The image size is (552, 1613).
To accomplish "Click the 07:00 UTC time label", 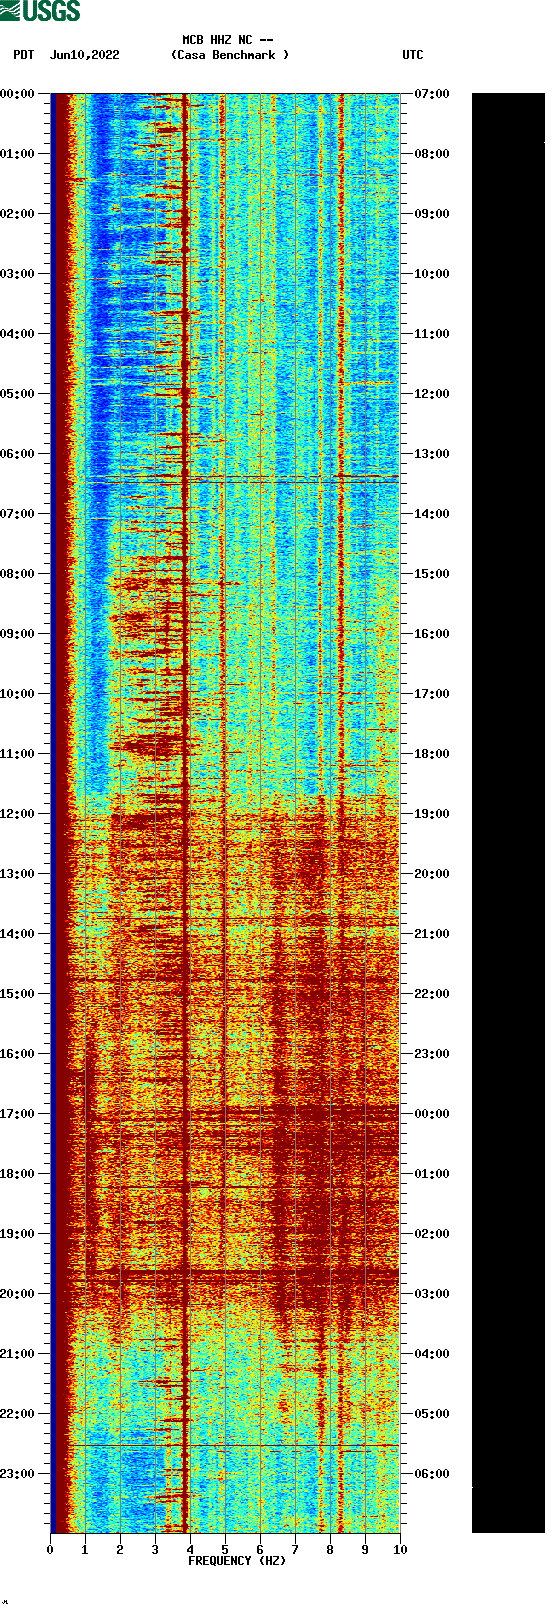I will coord(432,94).
